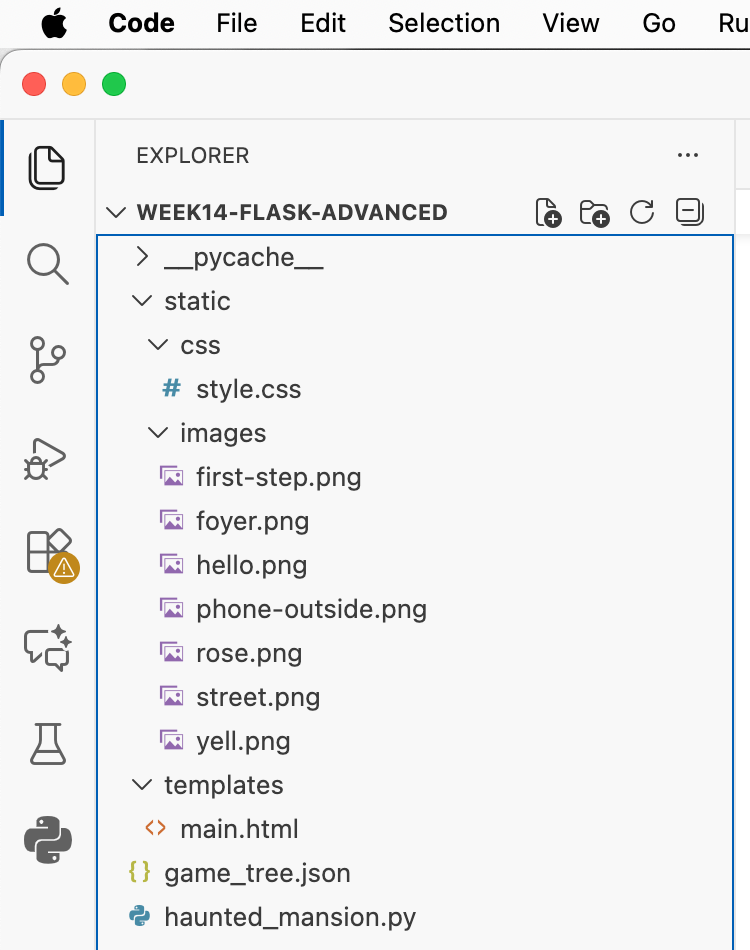The image size is (750, 950).
Task: Open the Selection menu in menu bar
Action: [x=444, y=23]
